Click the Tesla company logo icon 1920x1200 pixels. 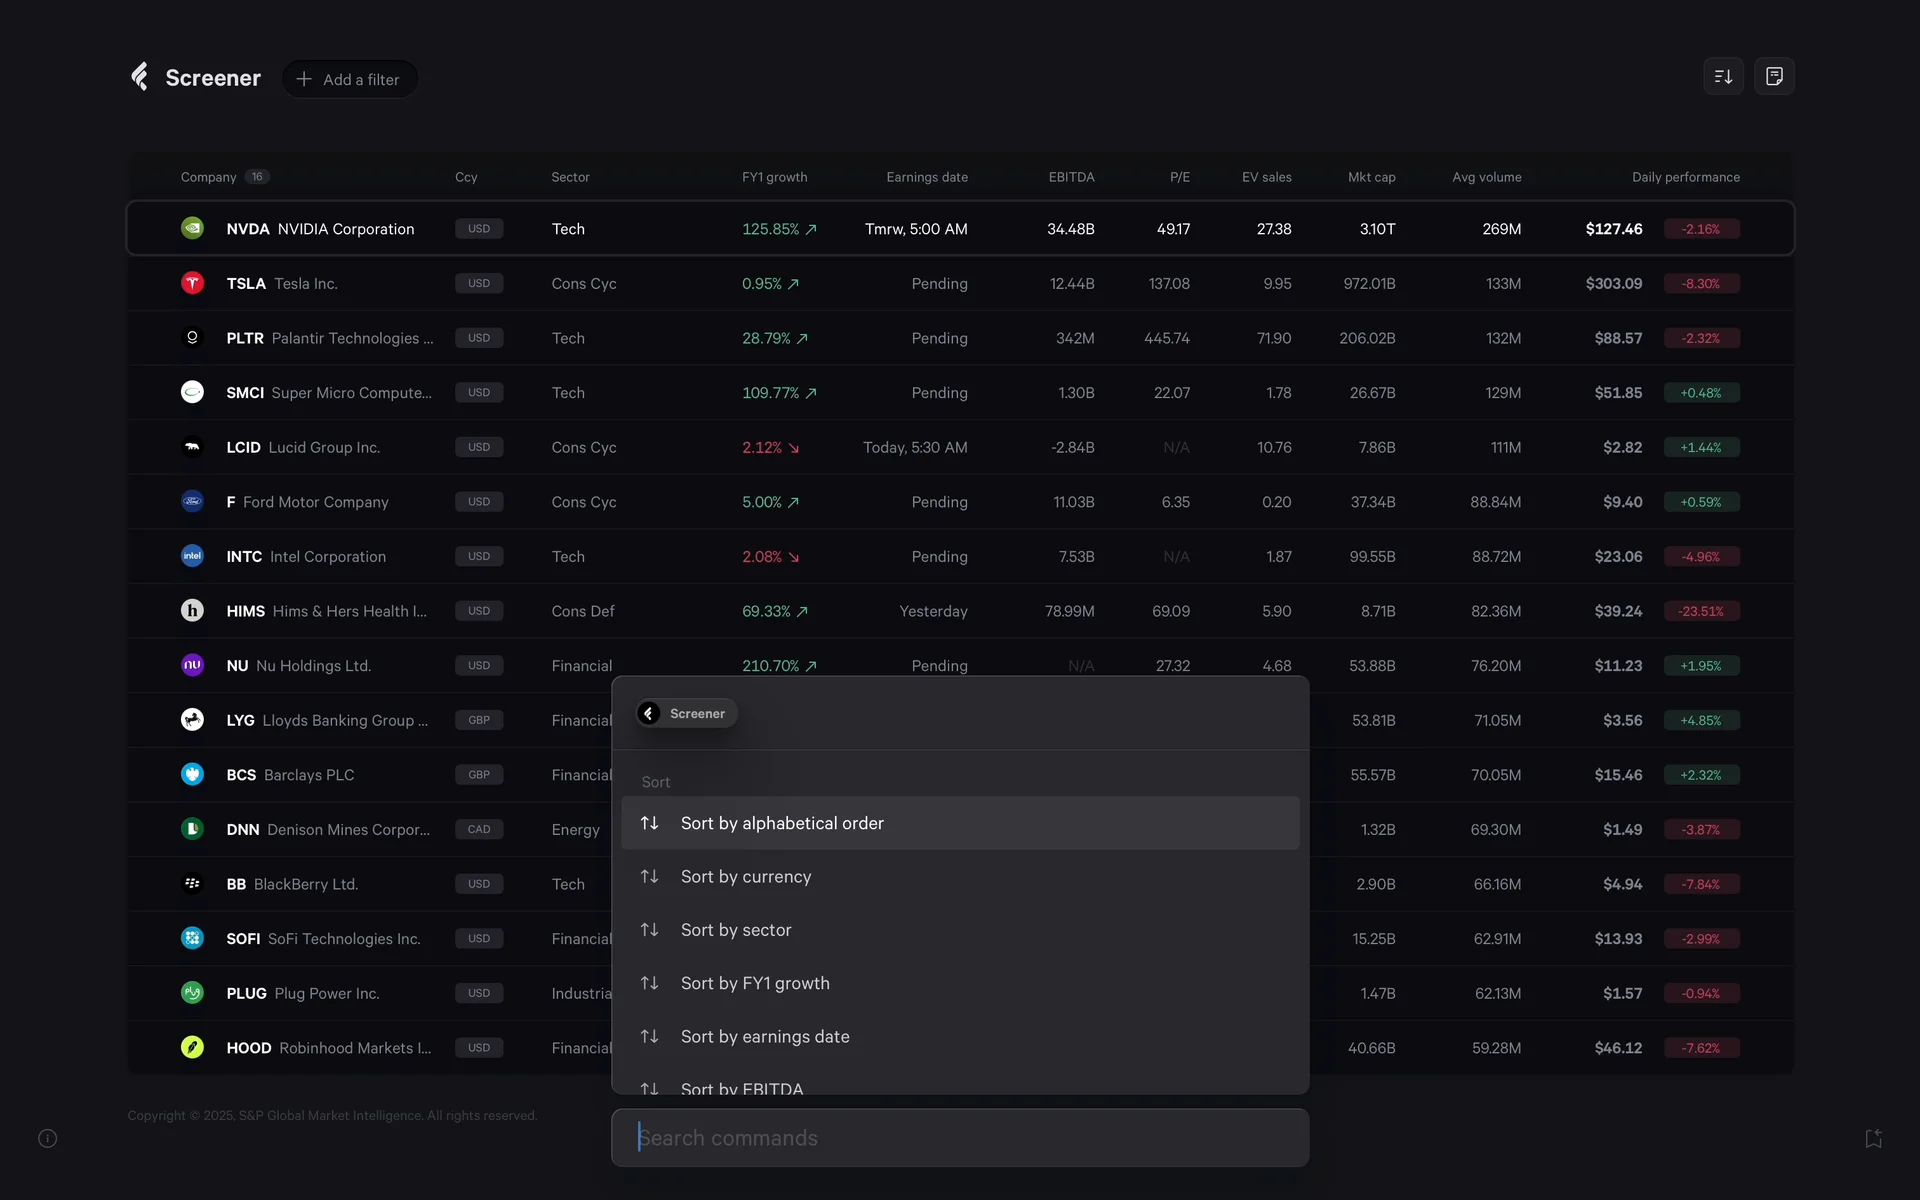(192, 283)
